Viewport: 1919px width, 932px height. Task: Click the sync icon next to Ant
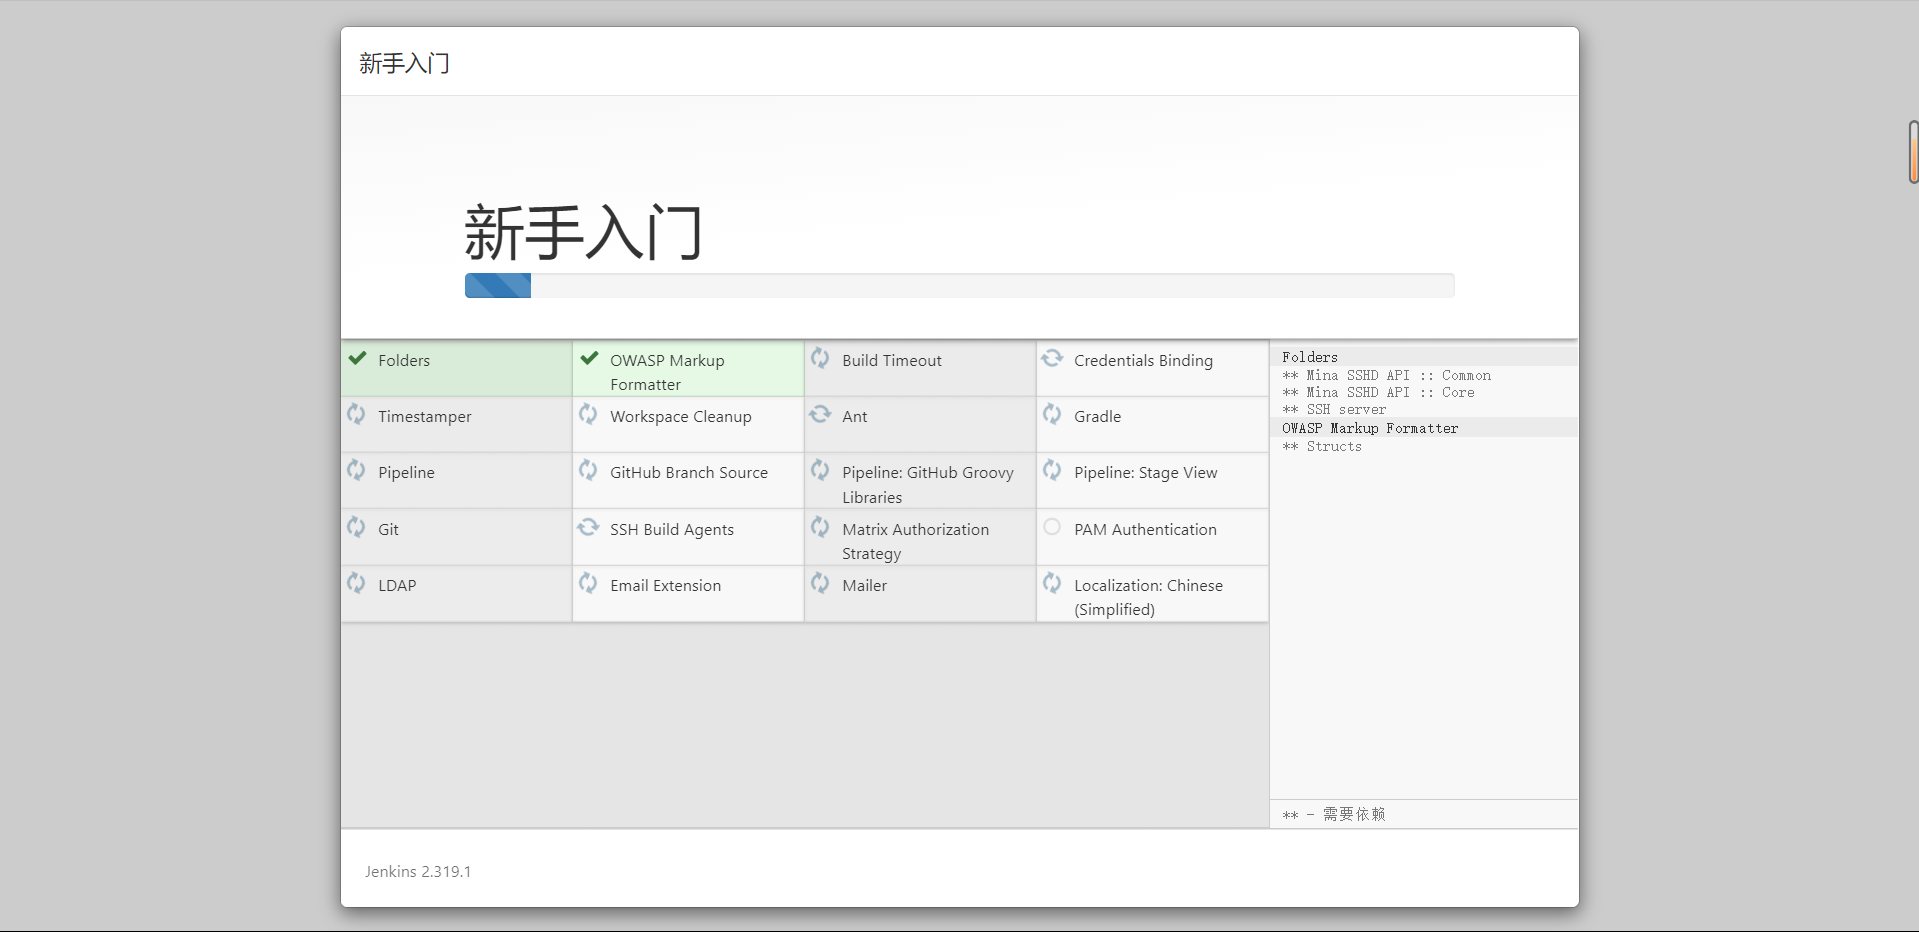point(820,414)
